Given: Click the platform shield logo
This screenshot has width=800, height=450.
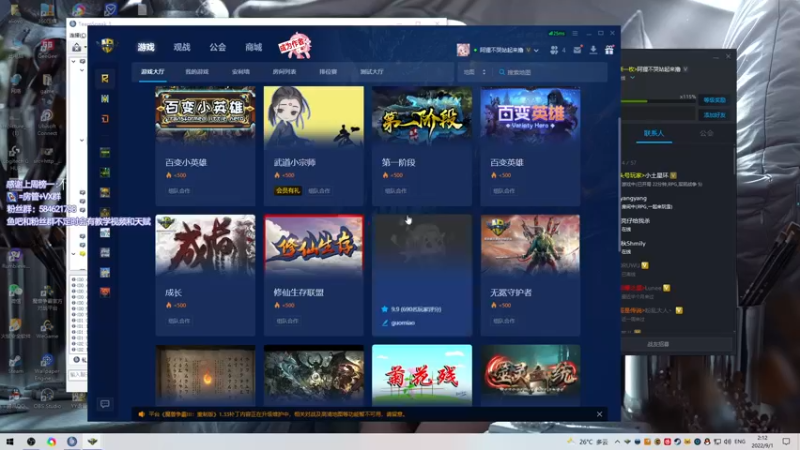Looking at the screenshot, I should pos(107,46).
